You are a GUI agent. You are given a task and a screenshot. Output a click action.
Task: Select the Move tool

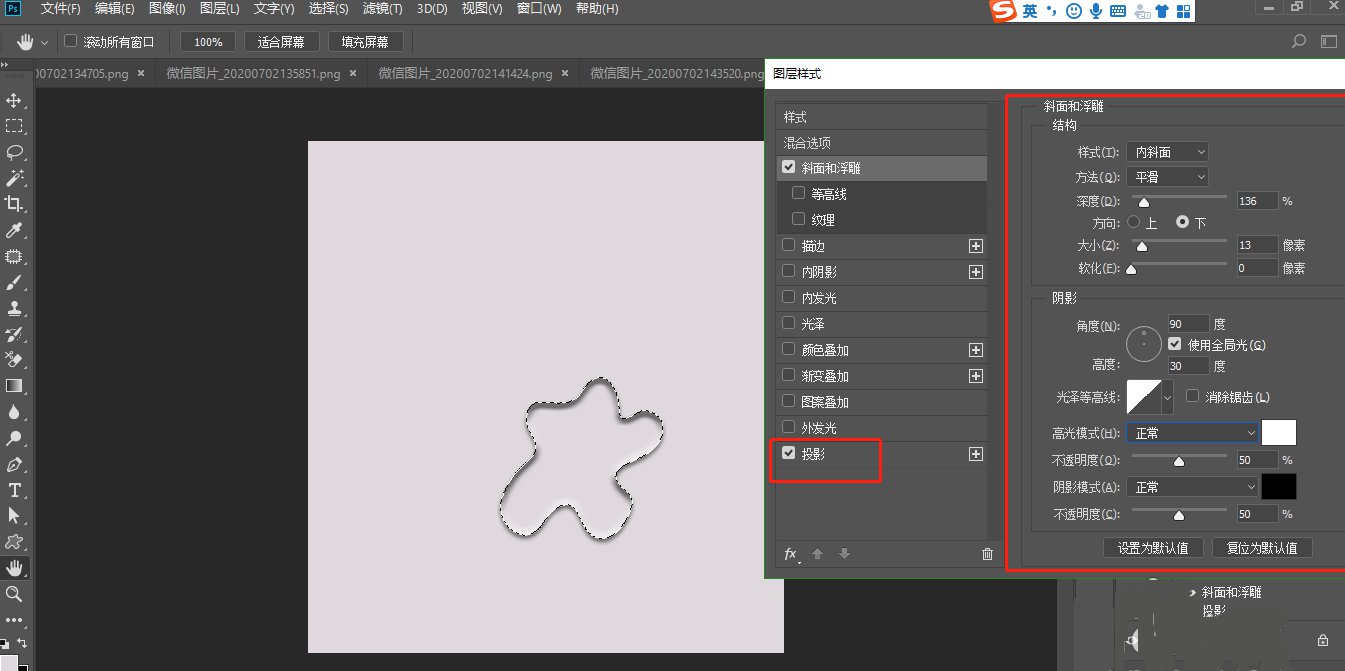(15, 100)
